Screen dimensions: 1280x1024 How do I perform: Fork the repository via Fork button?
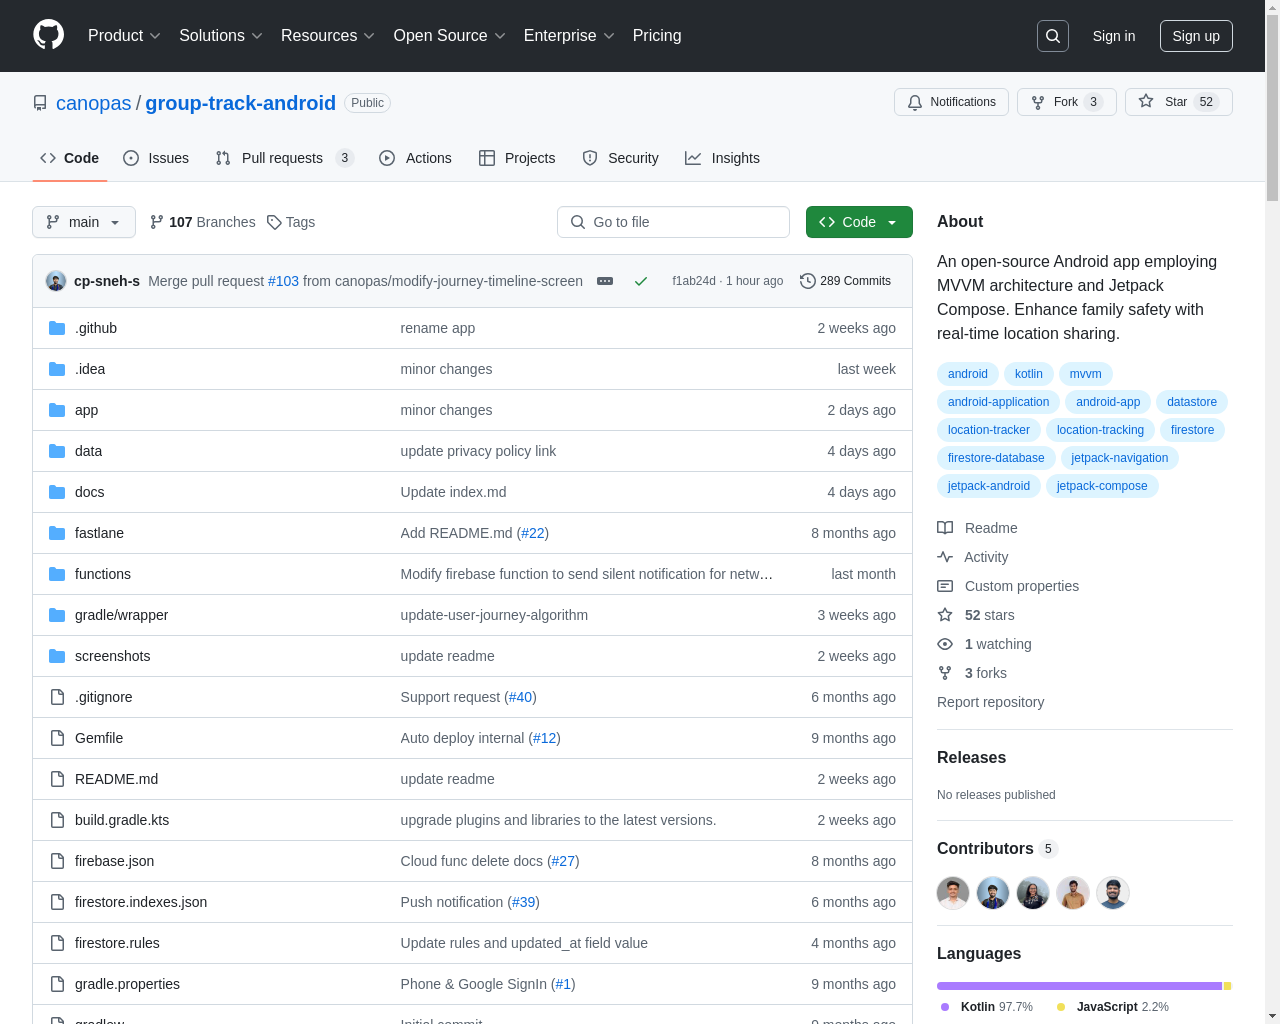click(1066, 102)
